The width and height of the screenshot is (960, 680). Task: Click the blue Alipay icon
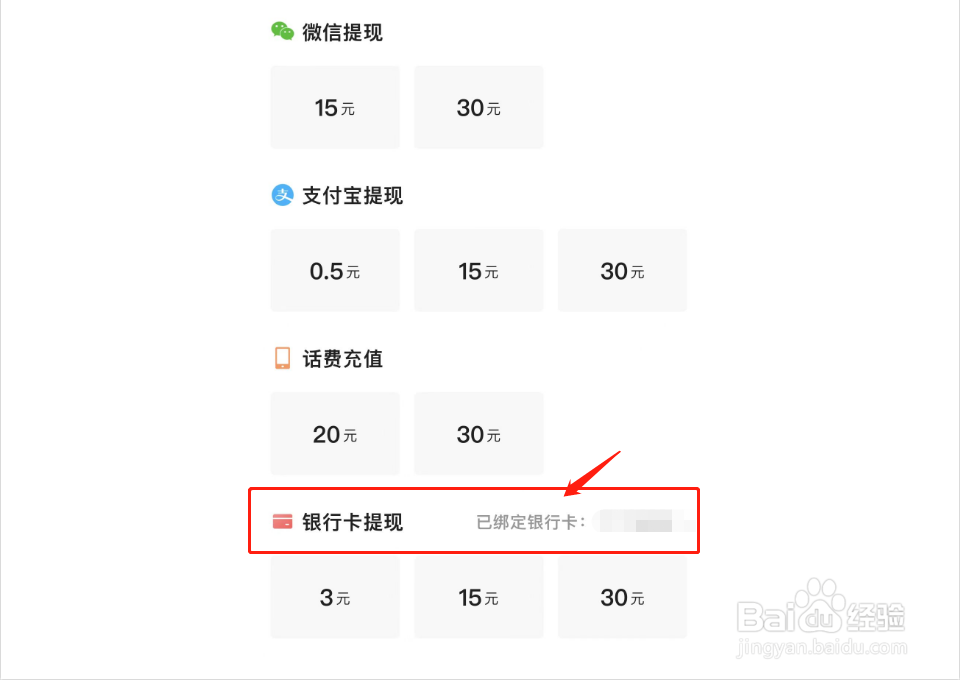pos(282,195)
